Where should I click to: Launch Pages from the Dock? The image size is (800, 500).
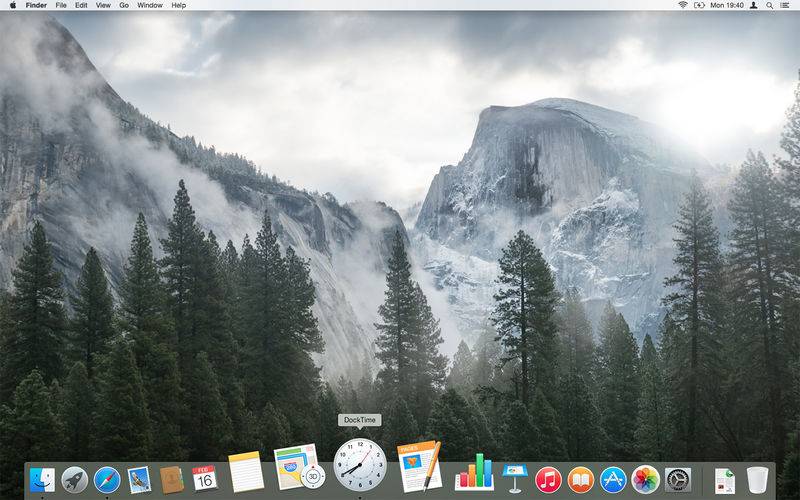[x=419, y=467]
